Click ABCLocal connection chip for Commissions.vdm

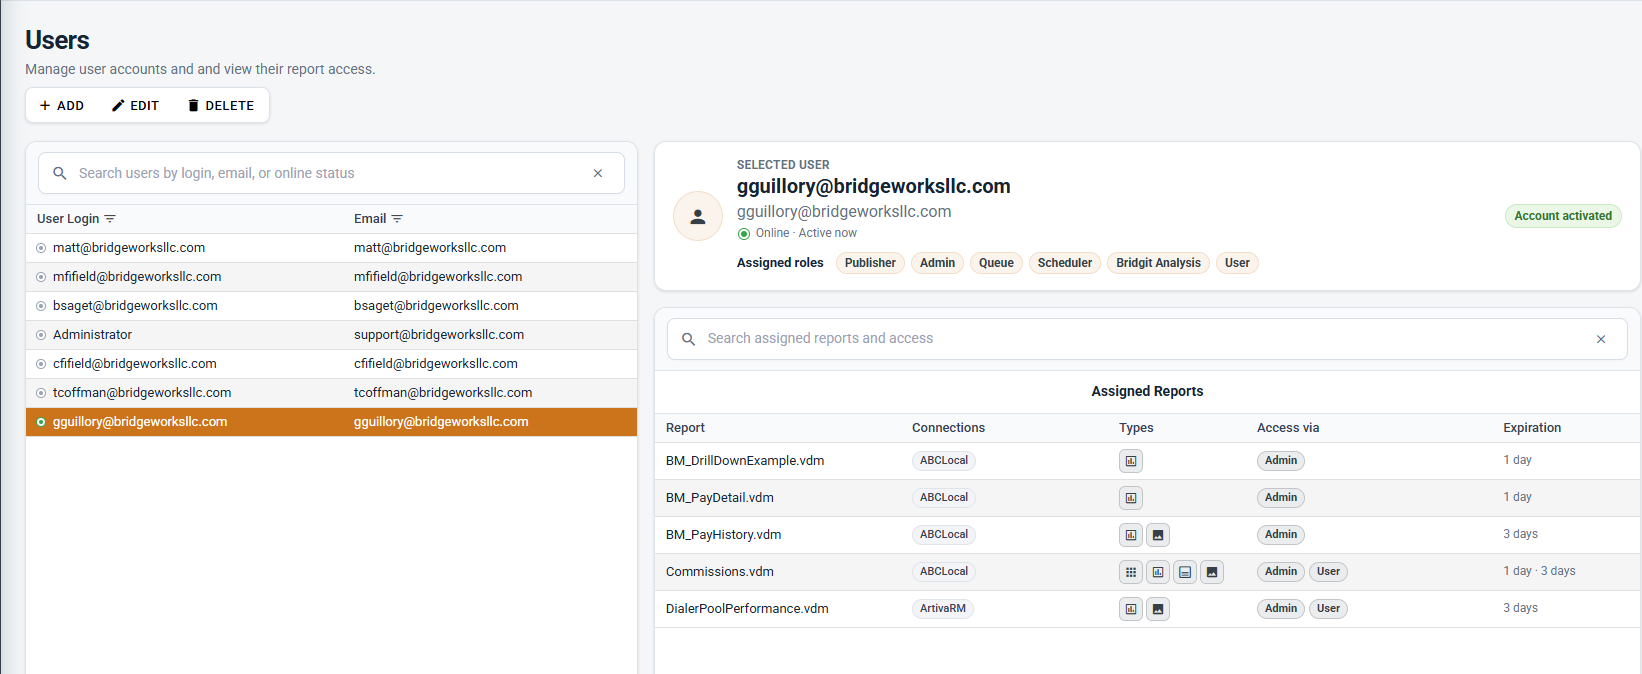click(x=944, y=572)
